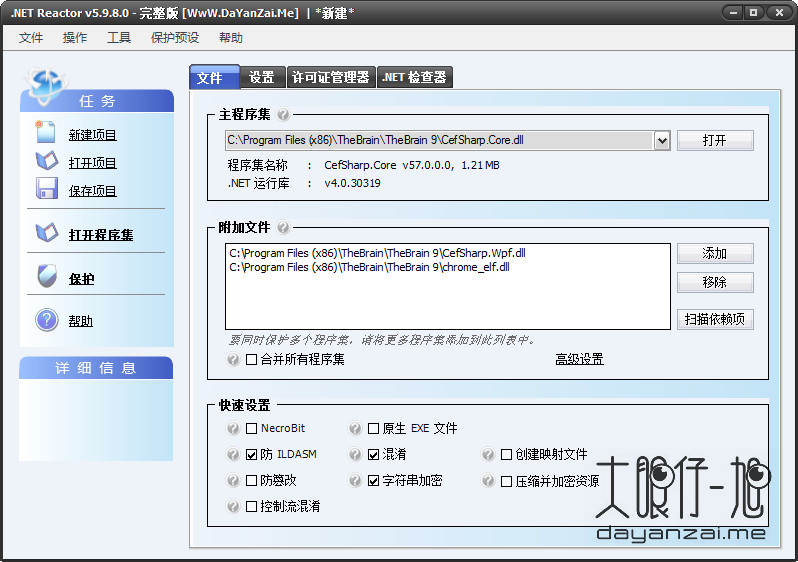Screen dimensions: 798x562
Task: Click help icon beside 创建映射文件
Action: pyautogui.click(x=488, y=454)
